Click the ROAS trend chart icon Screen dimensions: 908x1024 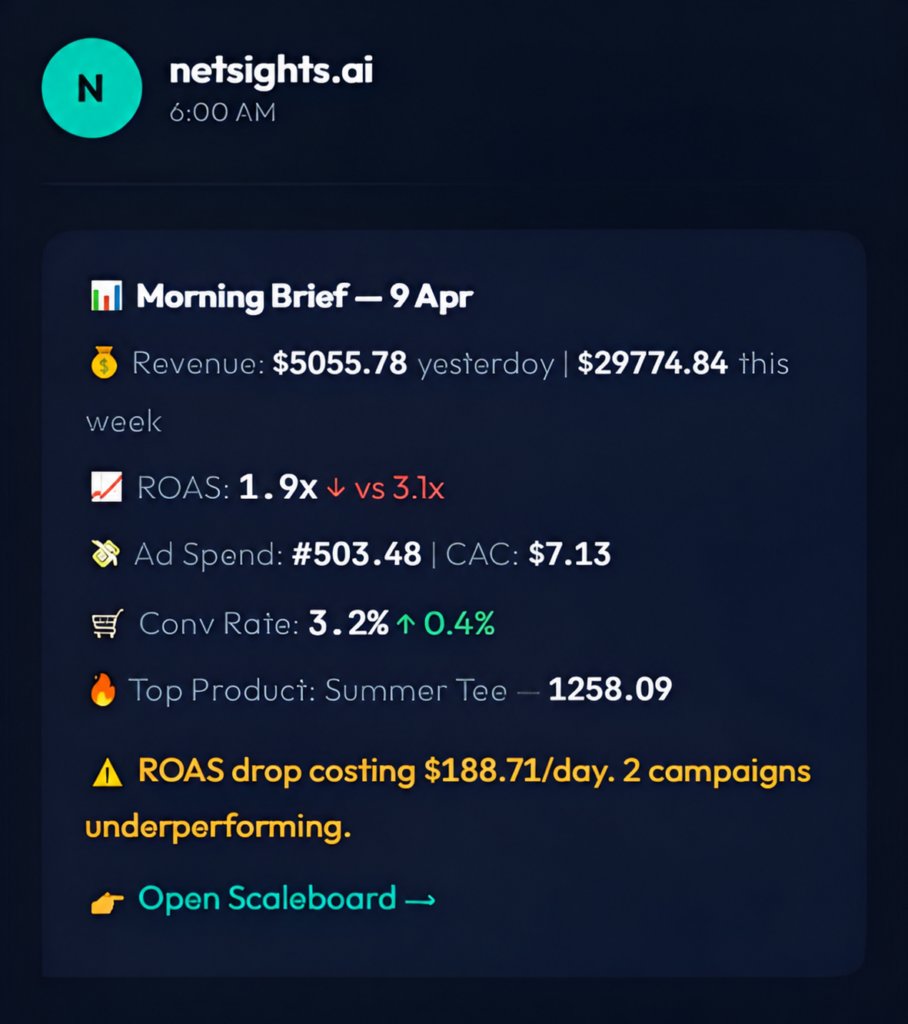pos(106,487)
